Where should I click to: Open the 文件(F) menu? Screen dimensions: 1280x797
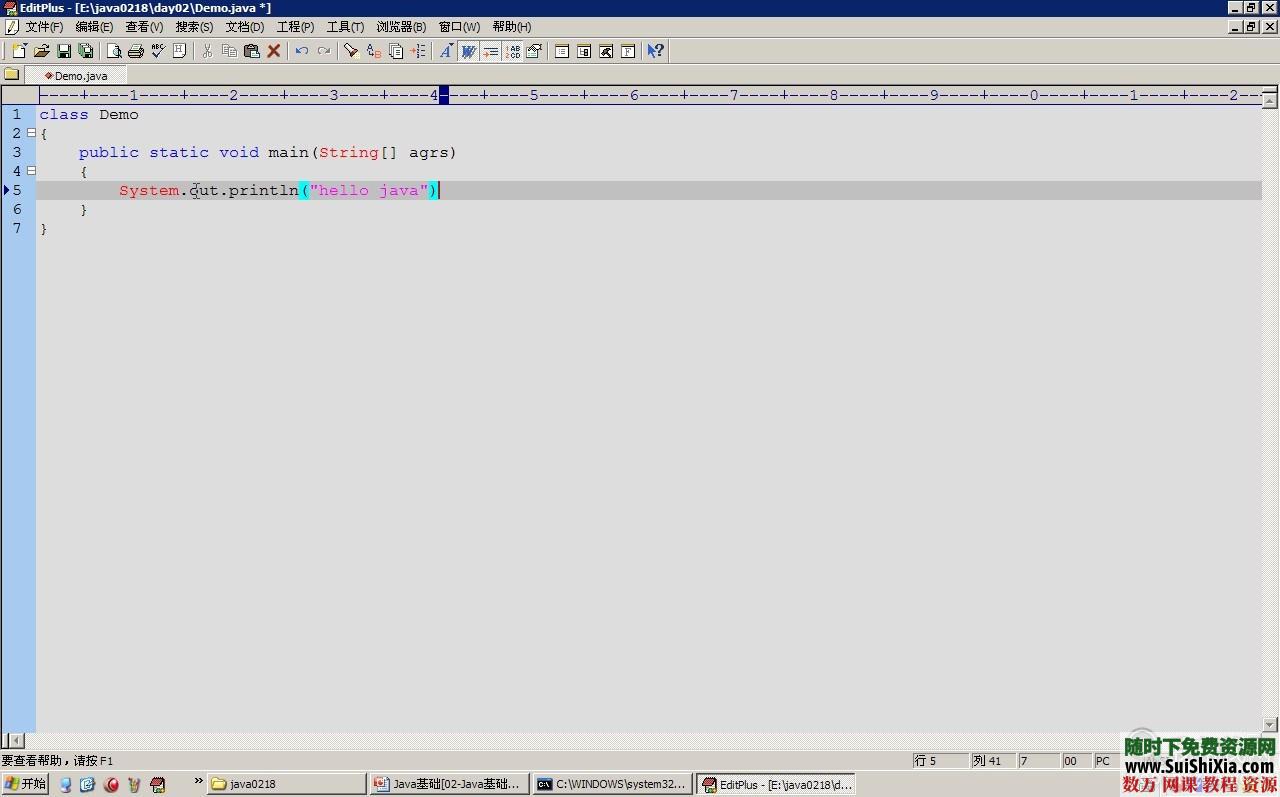click(43, 27)
